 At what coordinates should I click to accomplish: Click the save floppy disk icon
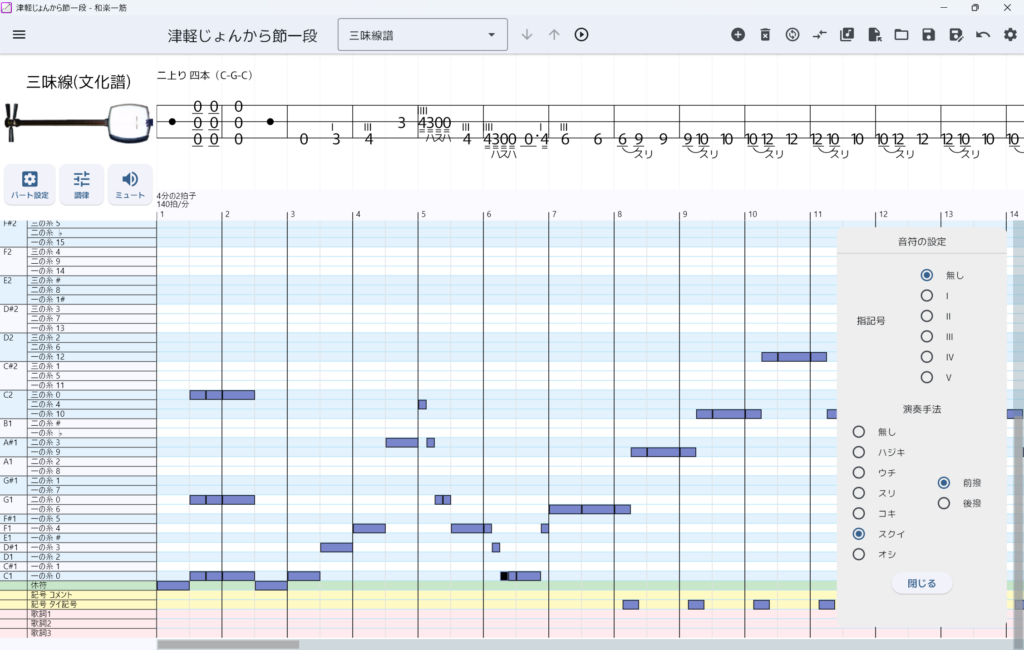click(928, 35)
